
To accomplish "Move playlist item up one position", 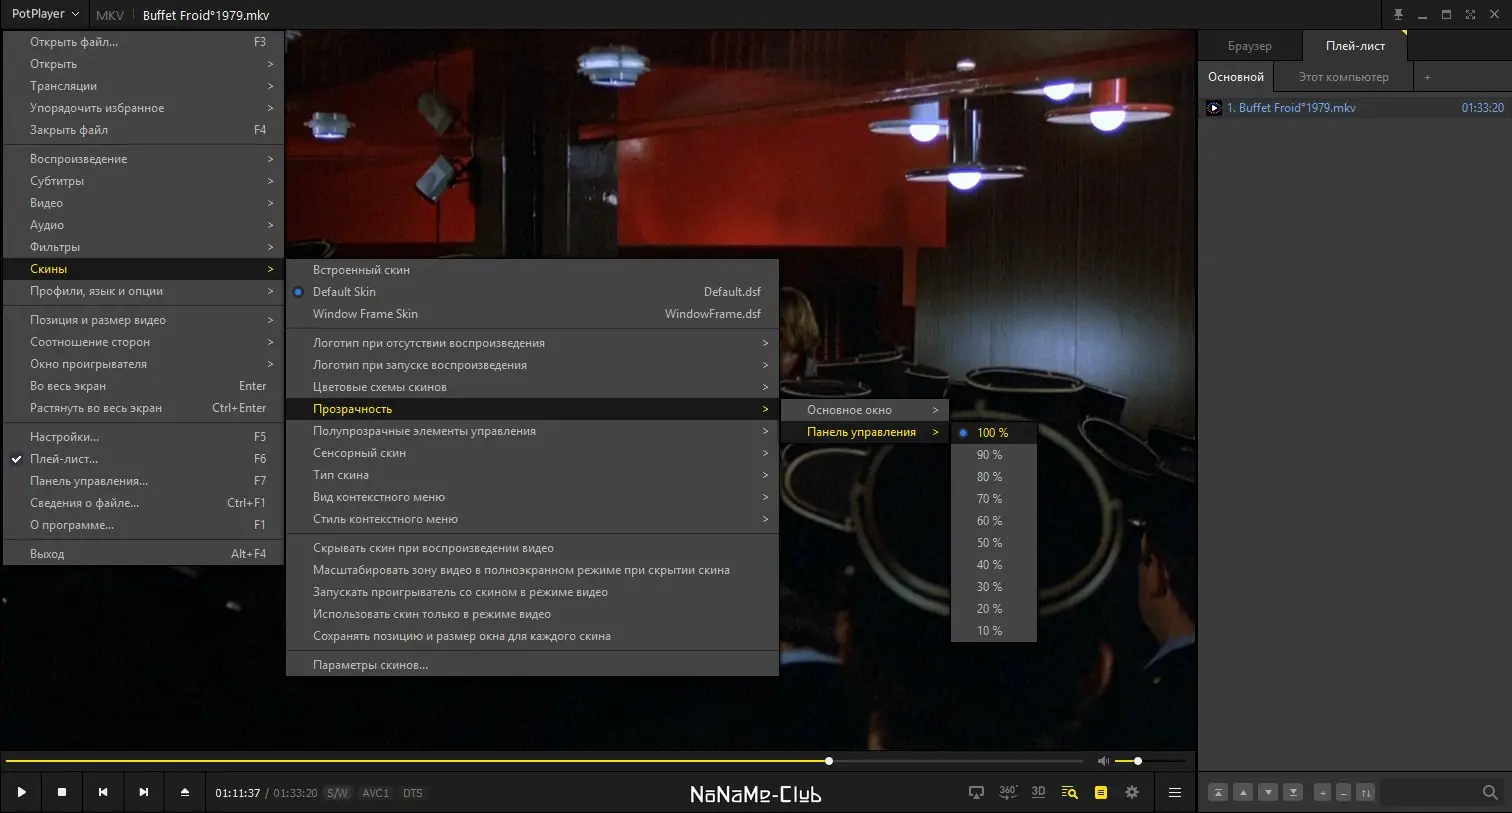I will pos(1243,792).
